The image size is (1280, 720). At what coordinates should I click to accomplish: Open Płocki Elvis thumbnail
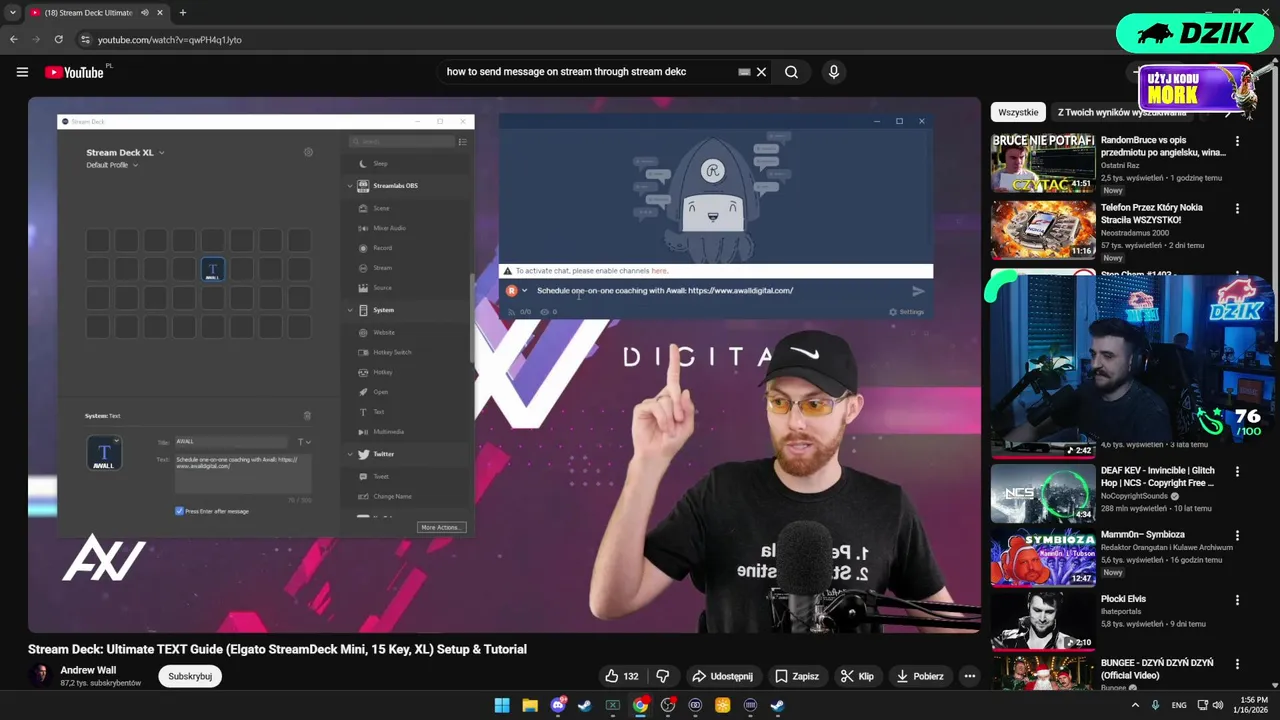pos(1042,620)
